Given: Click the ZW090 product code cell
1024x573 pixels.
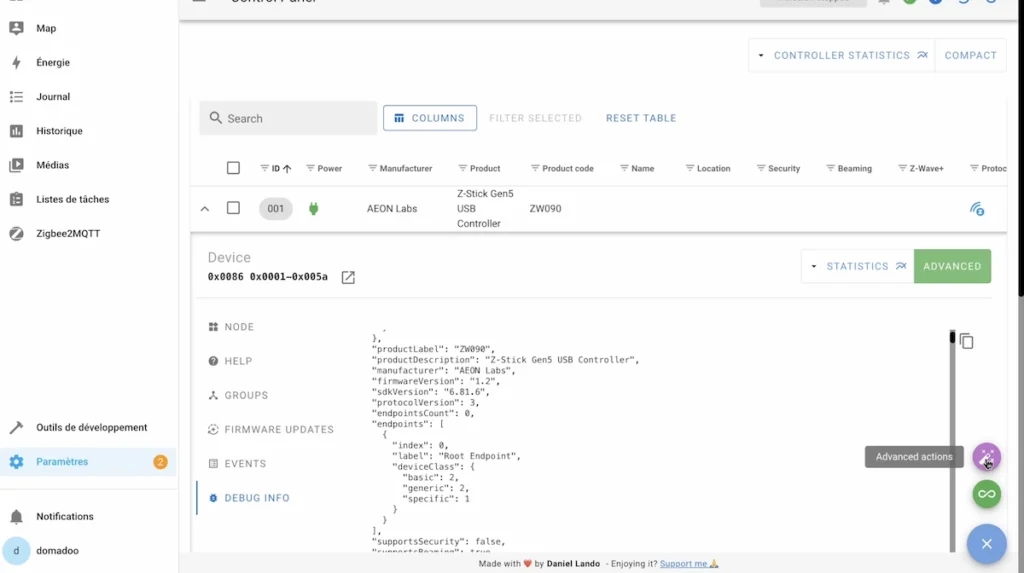Looking at the screenshot, I should [545, 209].
